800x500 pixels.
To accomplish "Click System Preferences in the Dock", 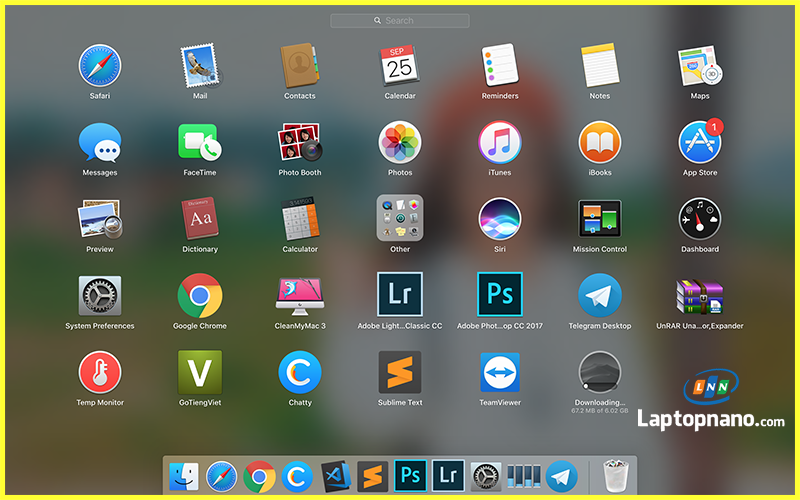I will click(x=486, y=477).
